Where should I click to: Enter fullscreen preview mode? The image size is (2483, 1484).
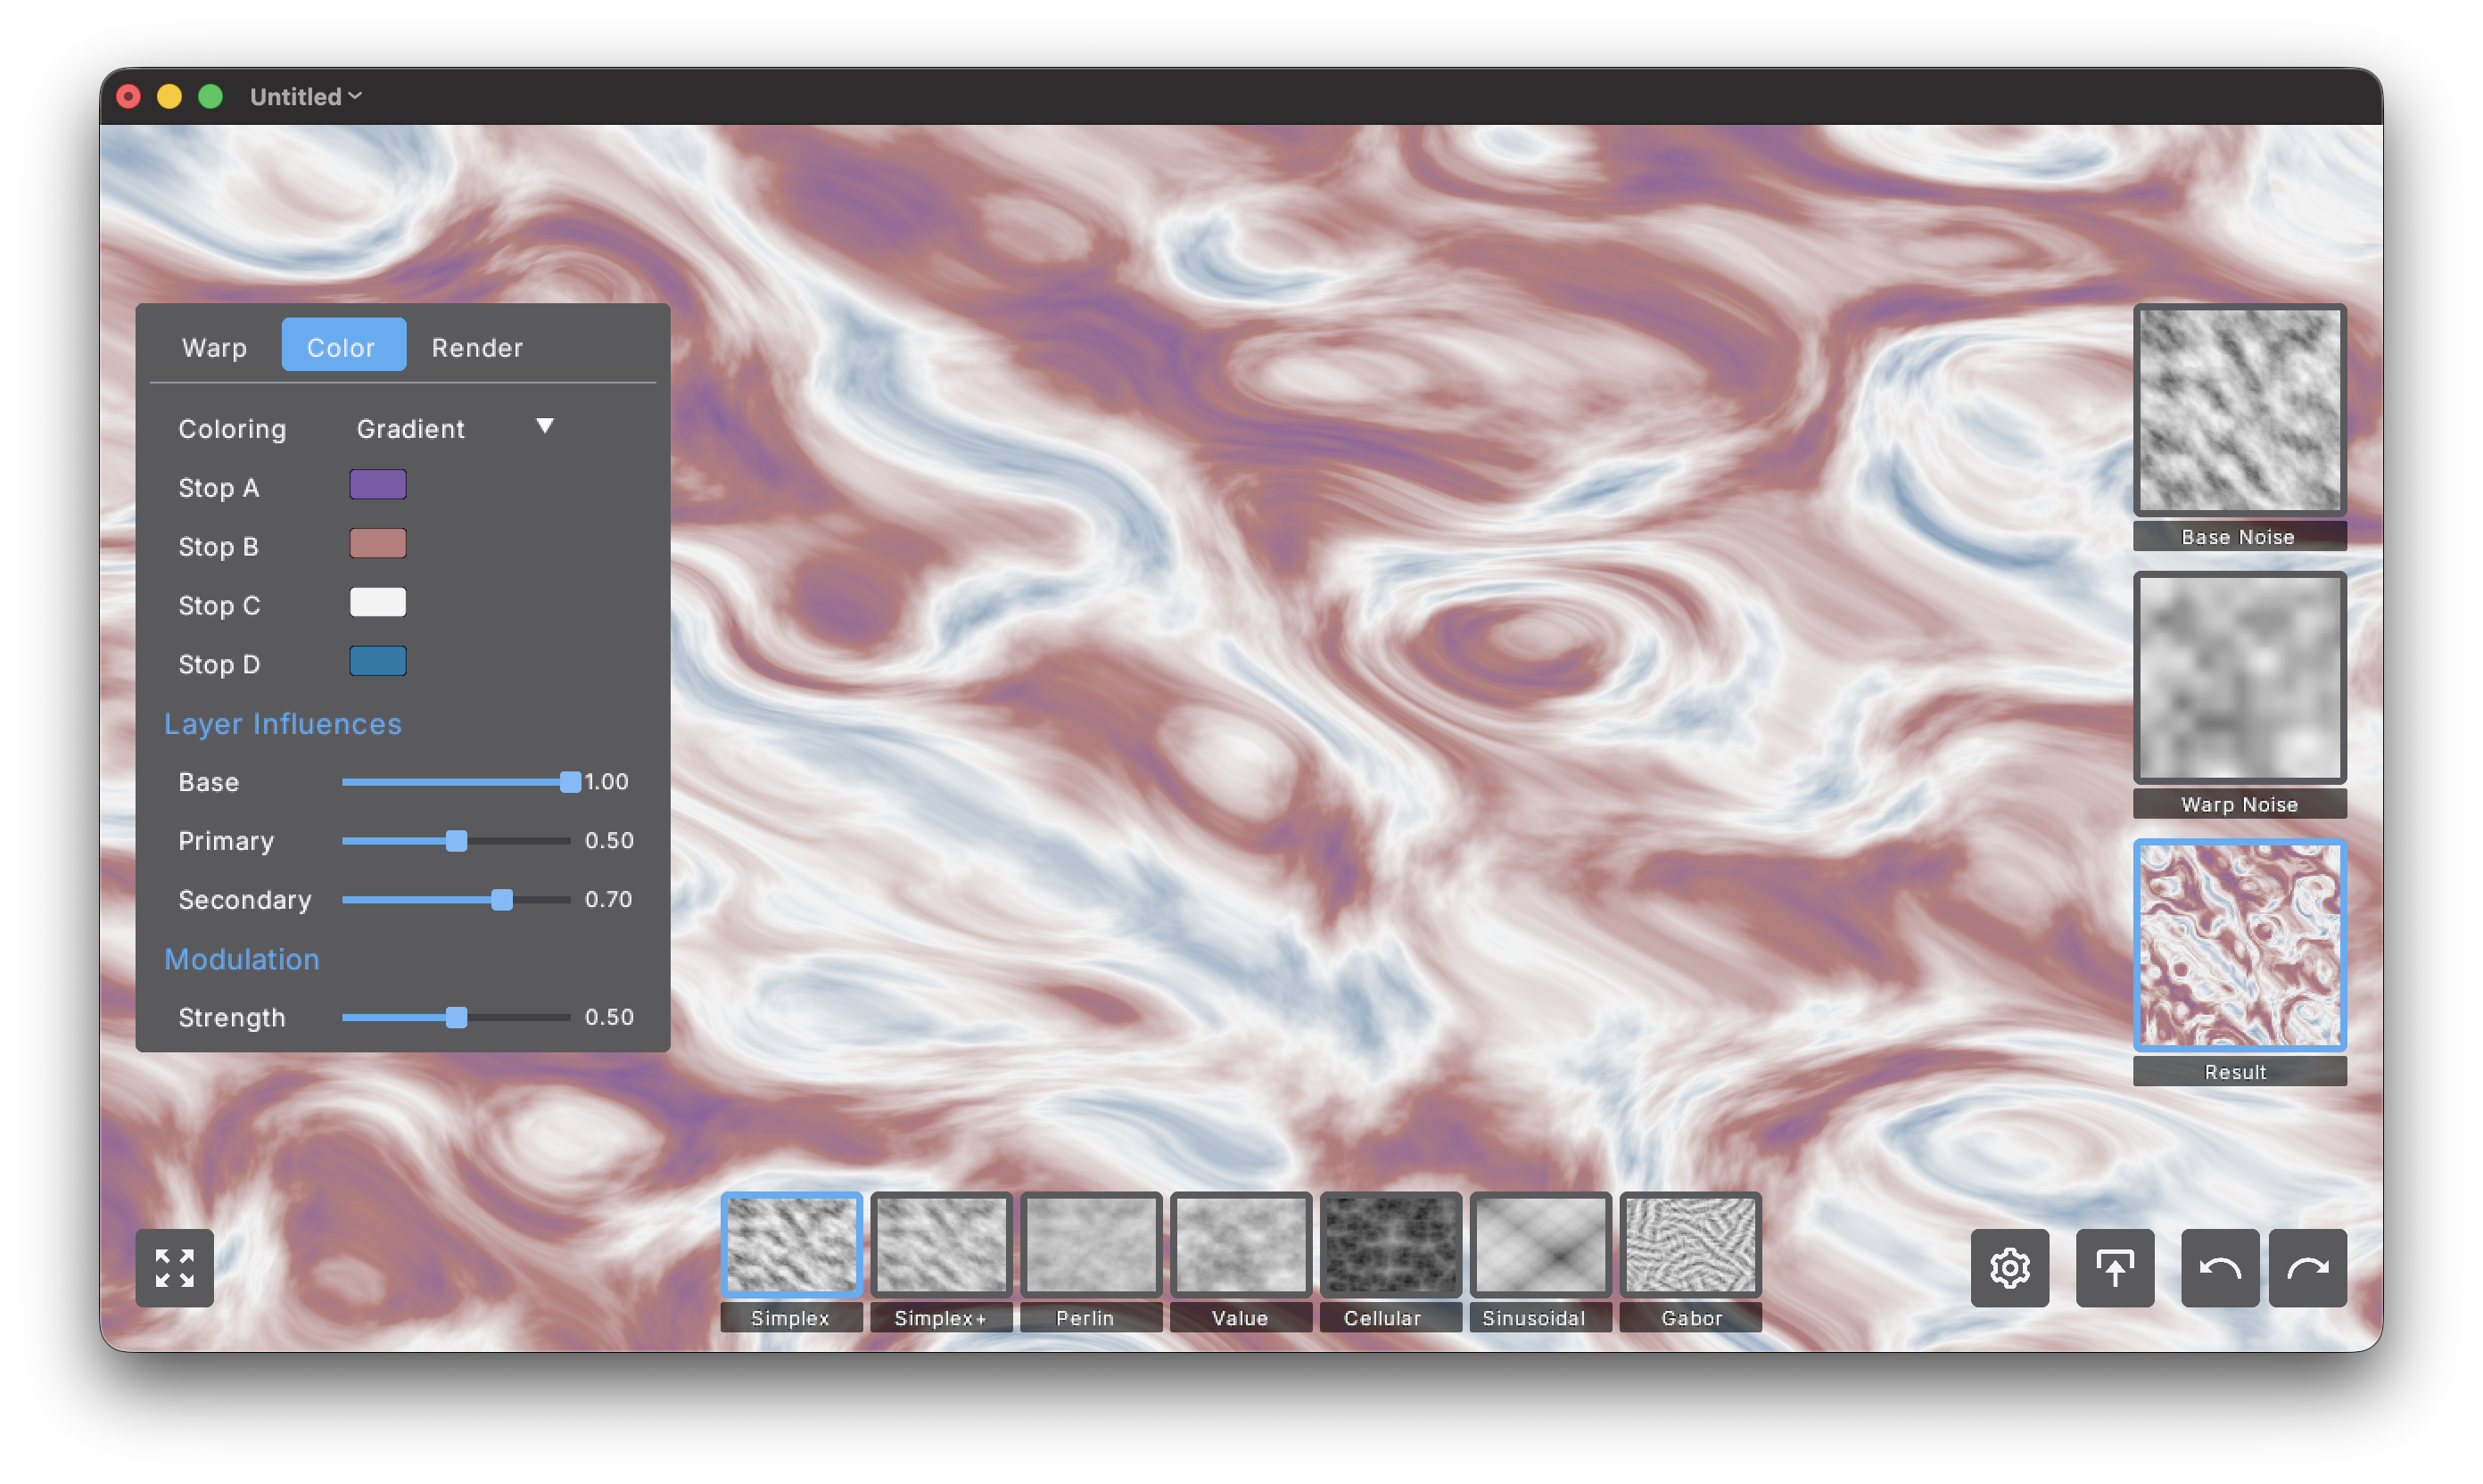pyautogui.click(x=174, y=1267)
